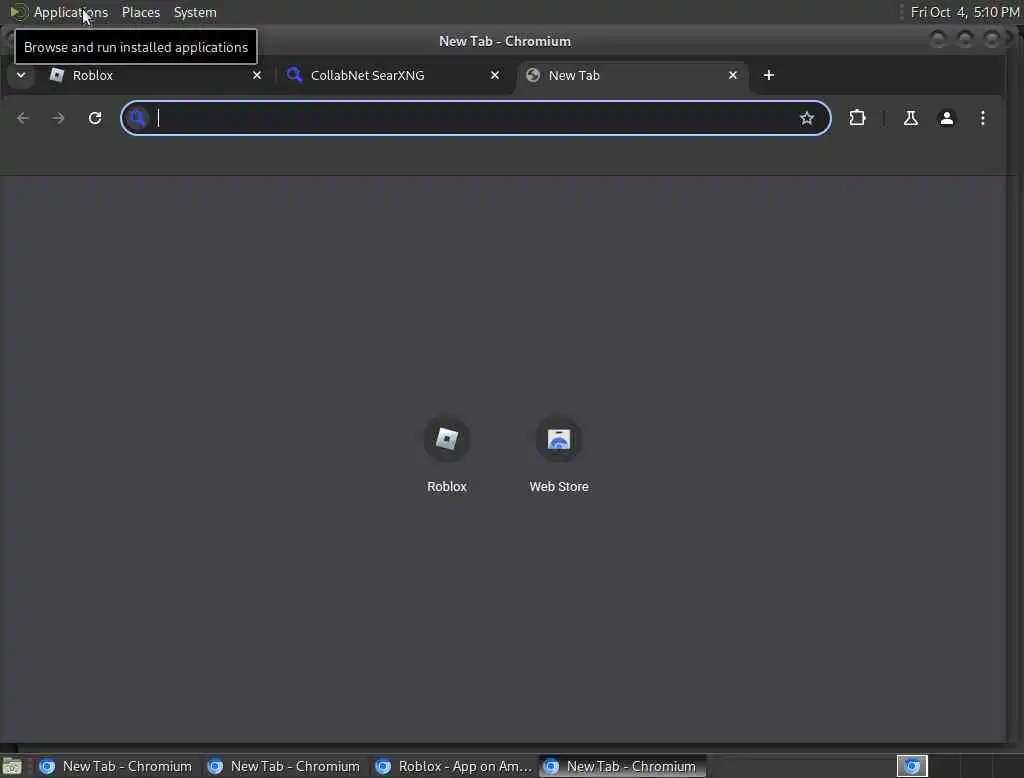The image size is (1024, 778).
Task: Open the Applications menu
Action: 71,12
